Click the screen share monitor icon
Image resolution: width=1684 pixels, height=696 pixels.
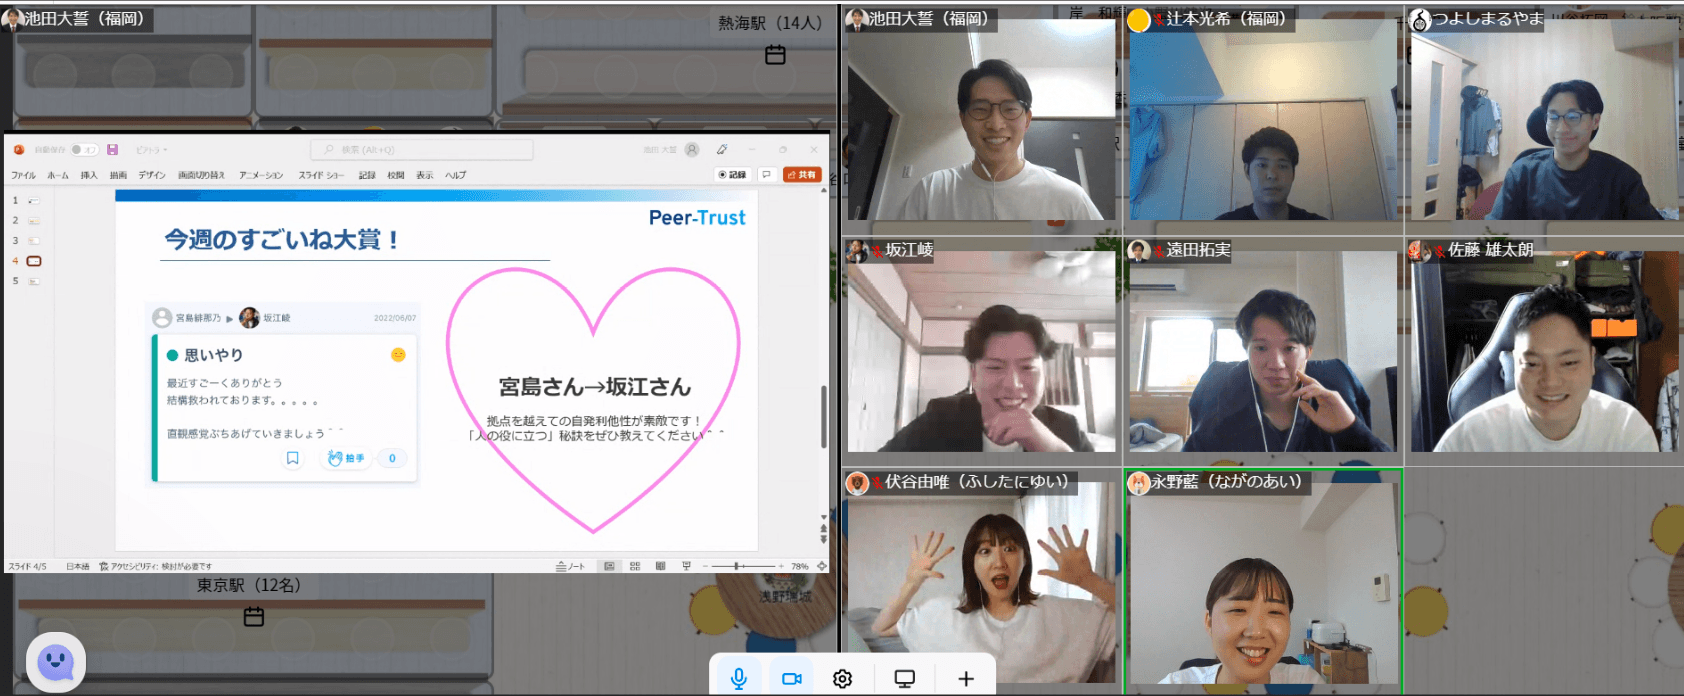click(x=905, y=678)
